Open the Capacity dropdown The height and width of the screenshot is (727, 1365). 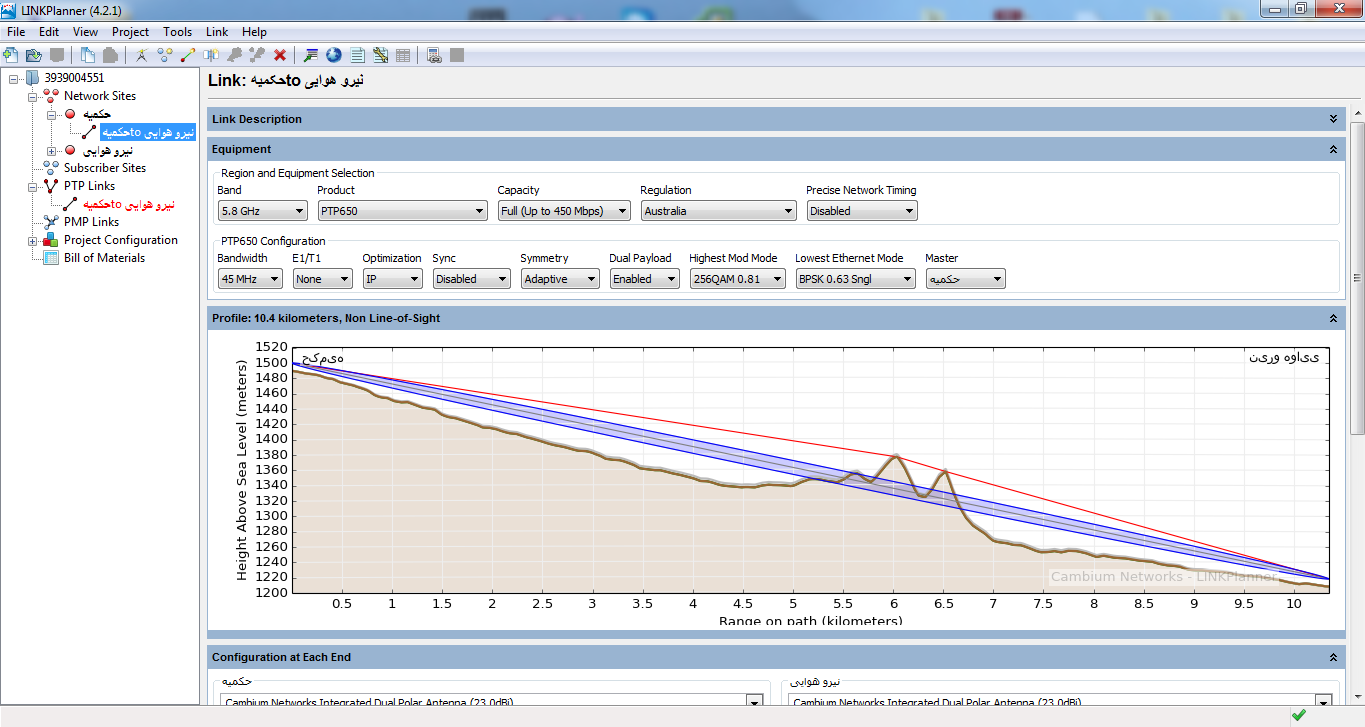tap(565, 211)
